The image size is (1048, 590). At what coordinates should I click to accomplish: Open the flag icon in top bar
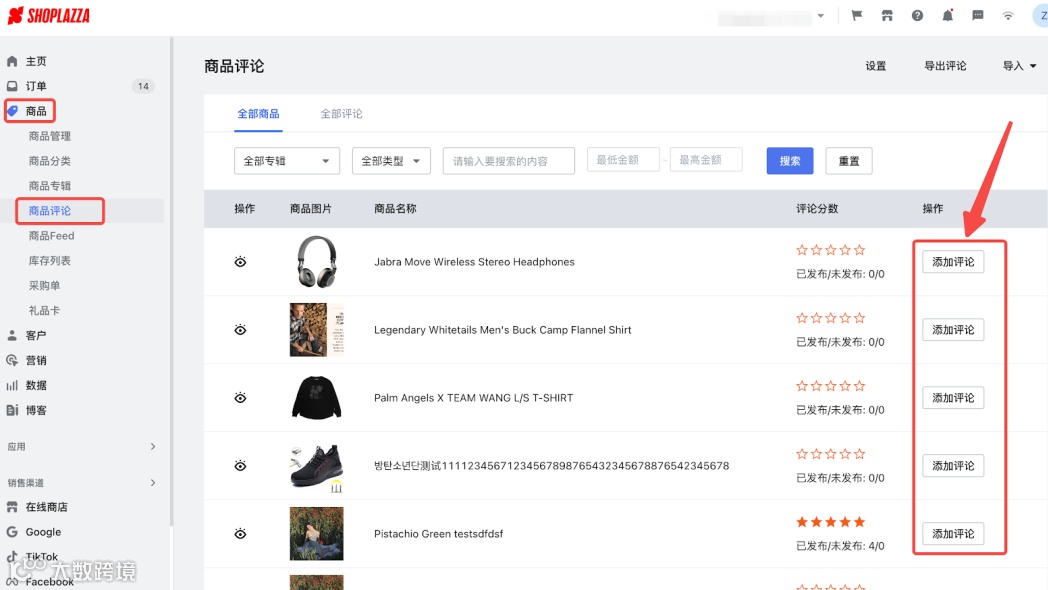[x=856, y=15]
